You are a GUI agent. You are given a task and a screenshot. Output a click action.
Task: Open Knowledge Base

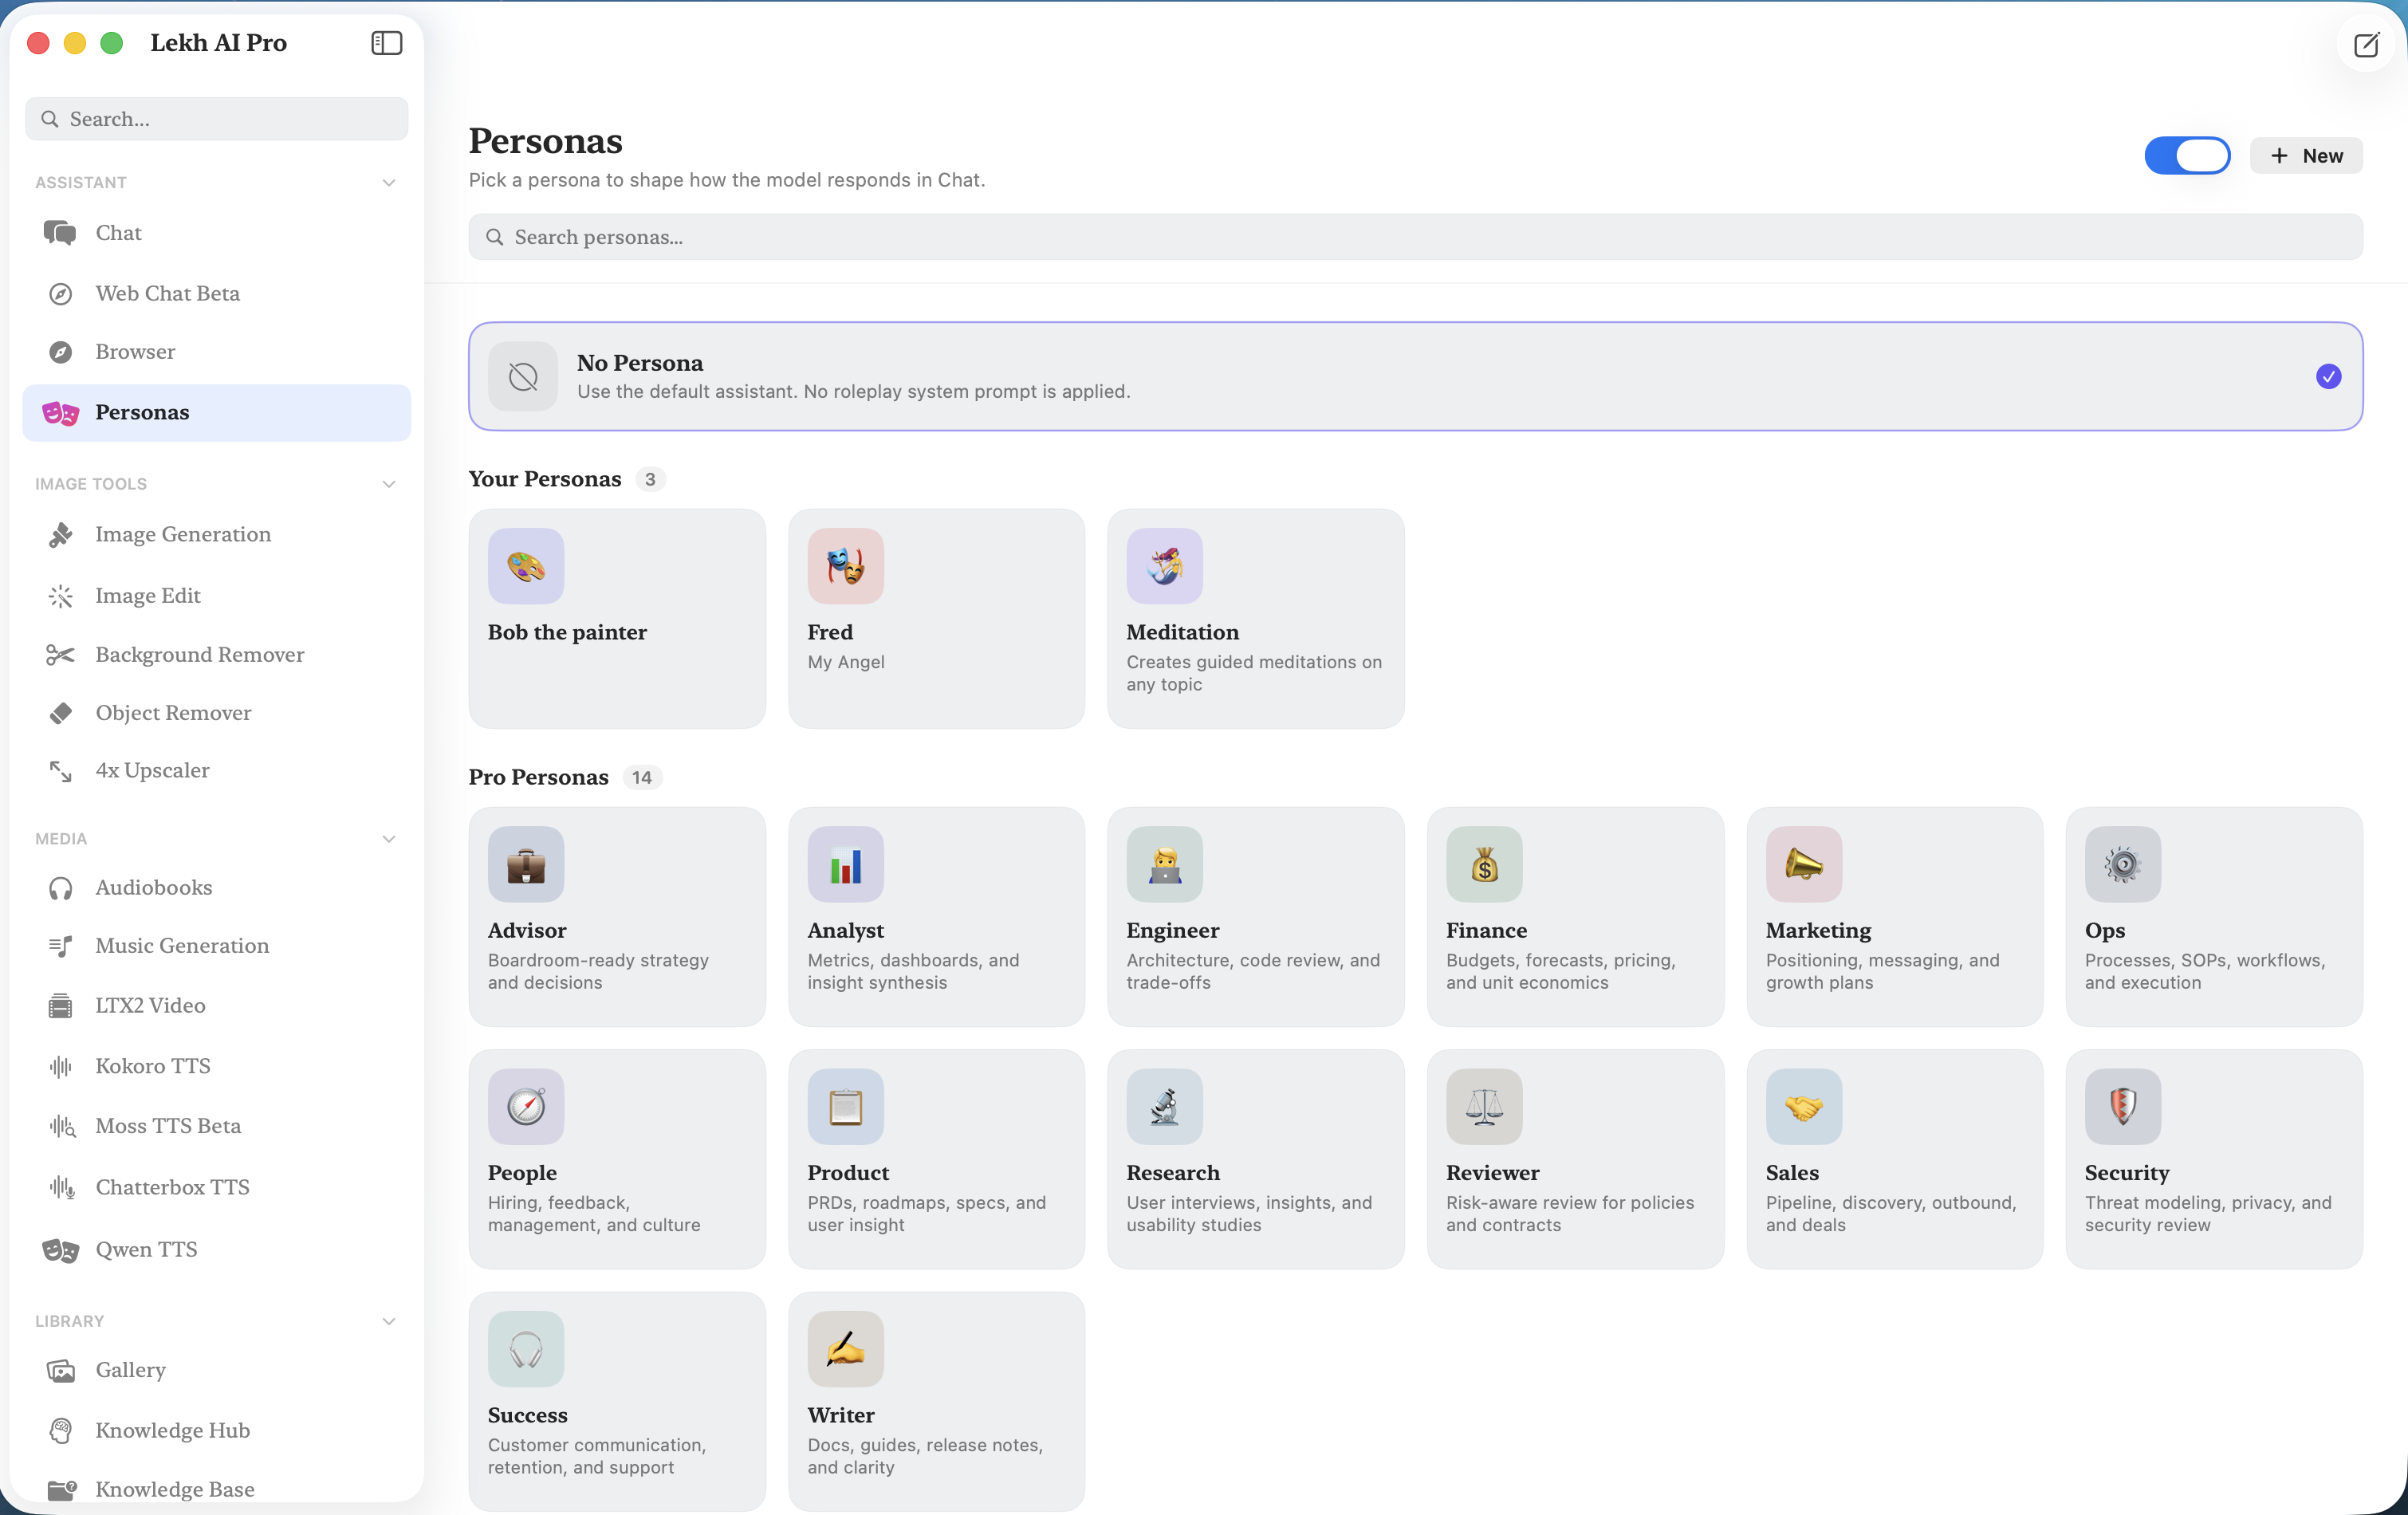216,1490
